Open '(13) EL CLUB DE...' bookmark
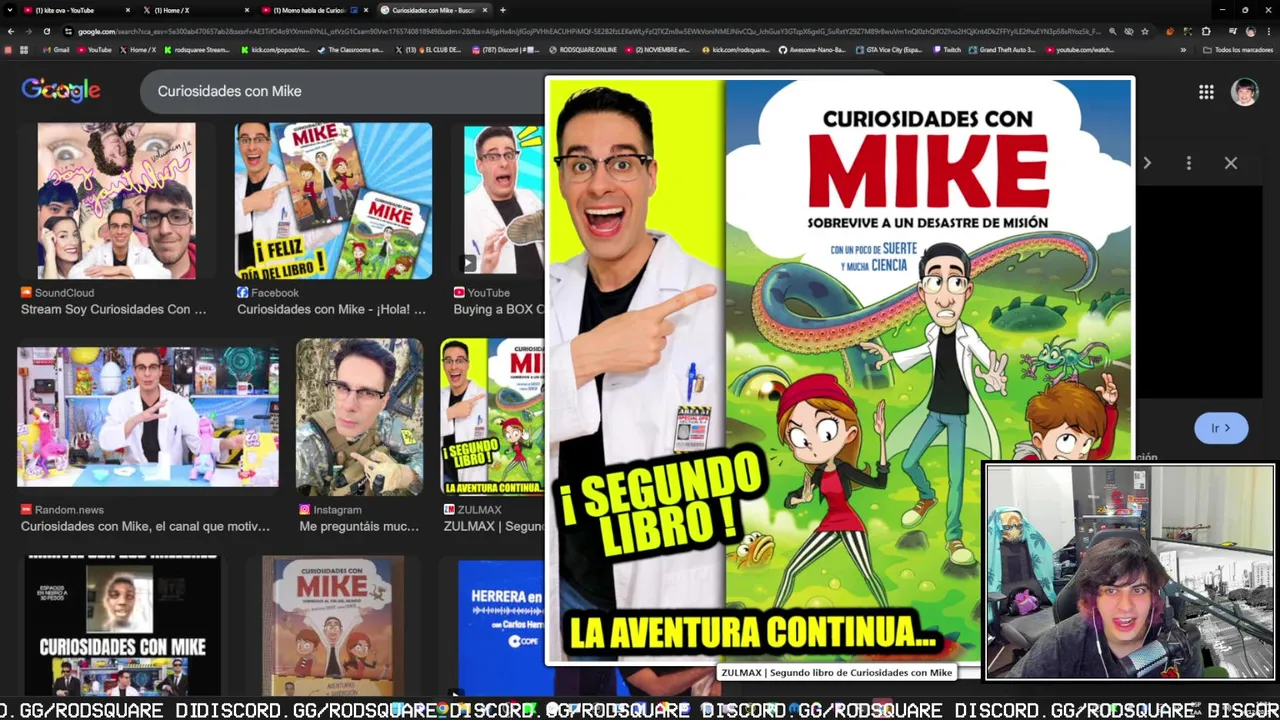Screen dimensions: 1280x720 coord(429,50)
